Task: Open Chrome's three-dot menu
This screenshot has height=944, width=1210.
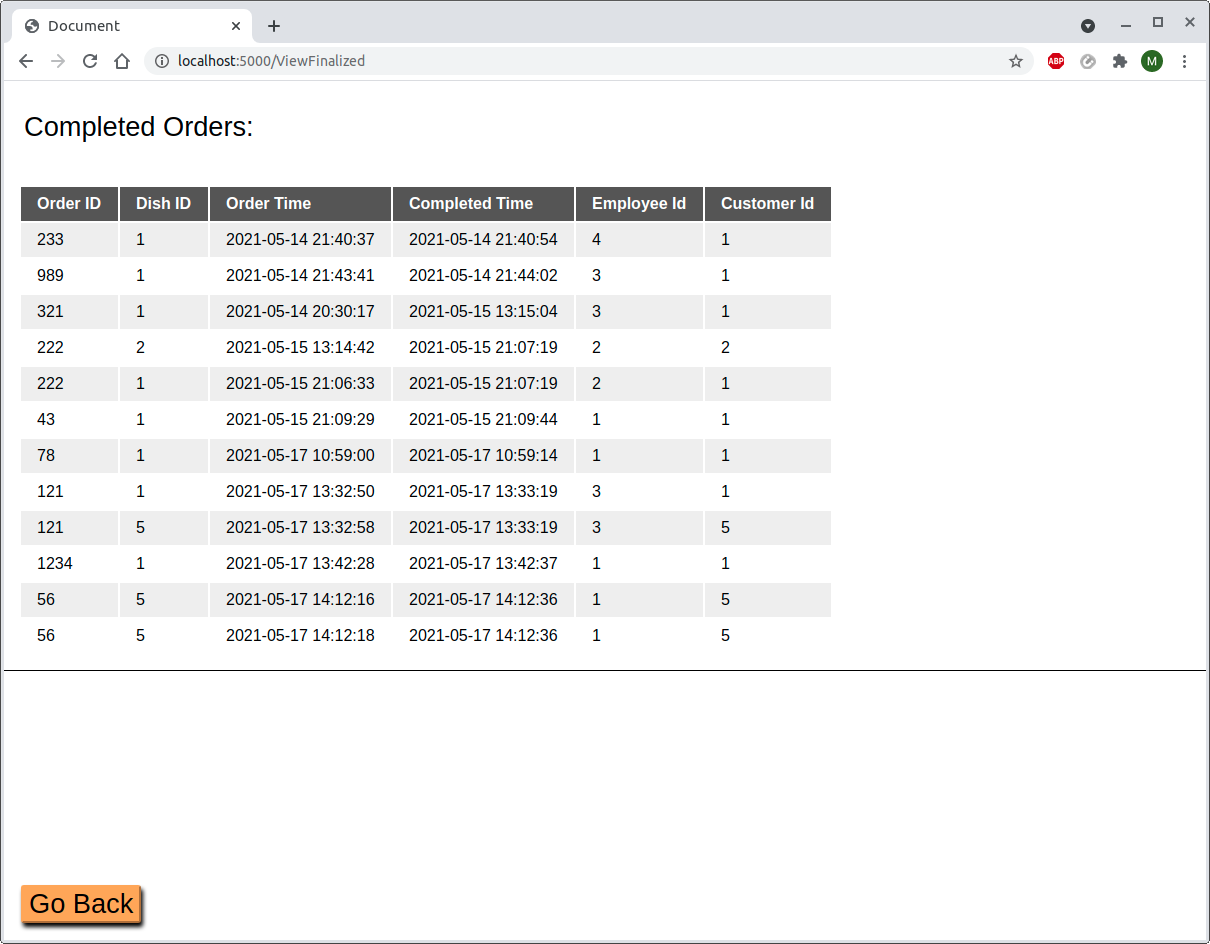Action: [x=1185, y=61]
